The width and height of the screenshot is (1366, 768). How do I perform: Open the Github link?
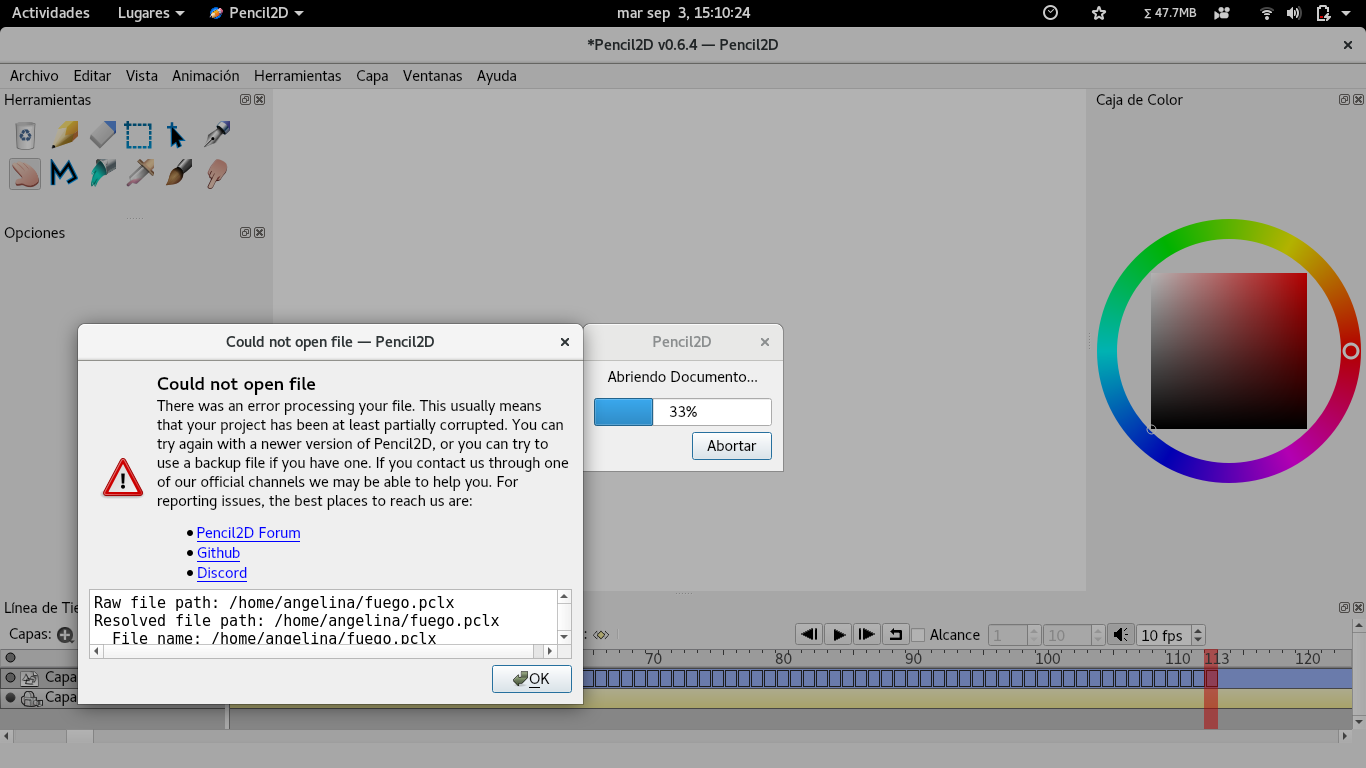pos(218,553)
